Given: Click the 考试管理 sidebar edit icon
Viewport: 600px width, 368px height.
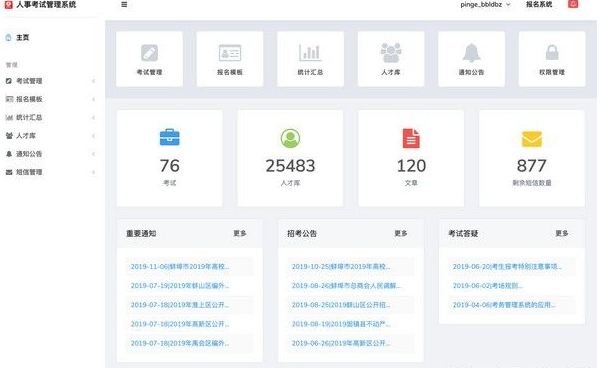Looking at the screenshot, I should pos(9,81).
